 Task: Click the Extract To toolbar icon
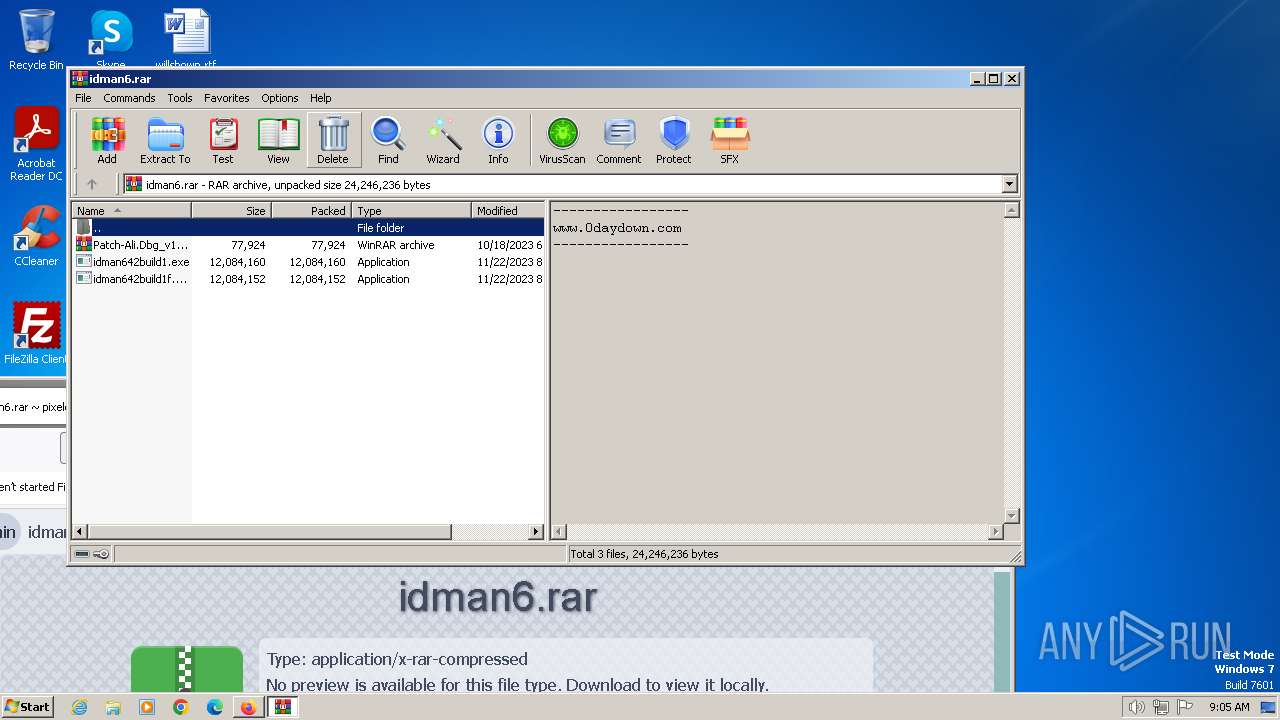pyautogui.click(x=165, y=140)
